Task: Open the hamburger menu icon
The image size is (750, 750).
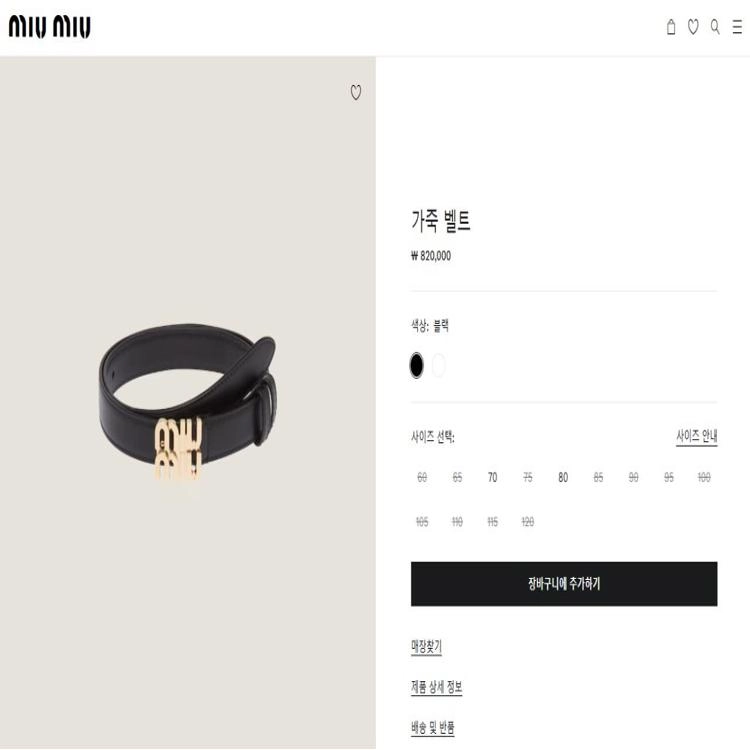Action: tap(737, 27)
